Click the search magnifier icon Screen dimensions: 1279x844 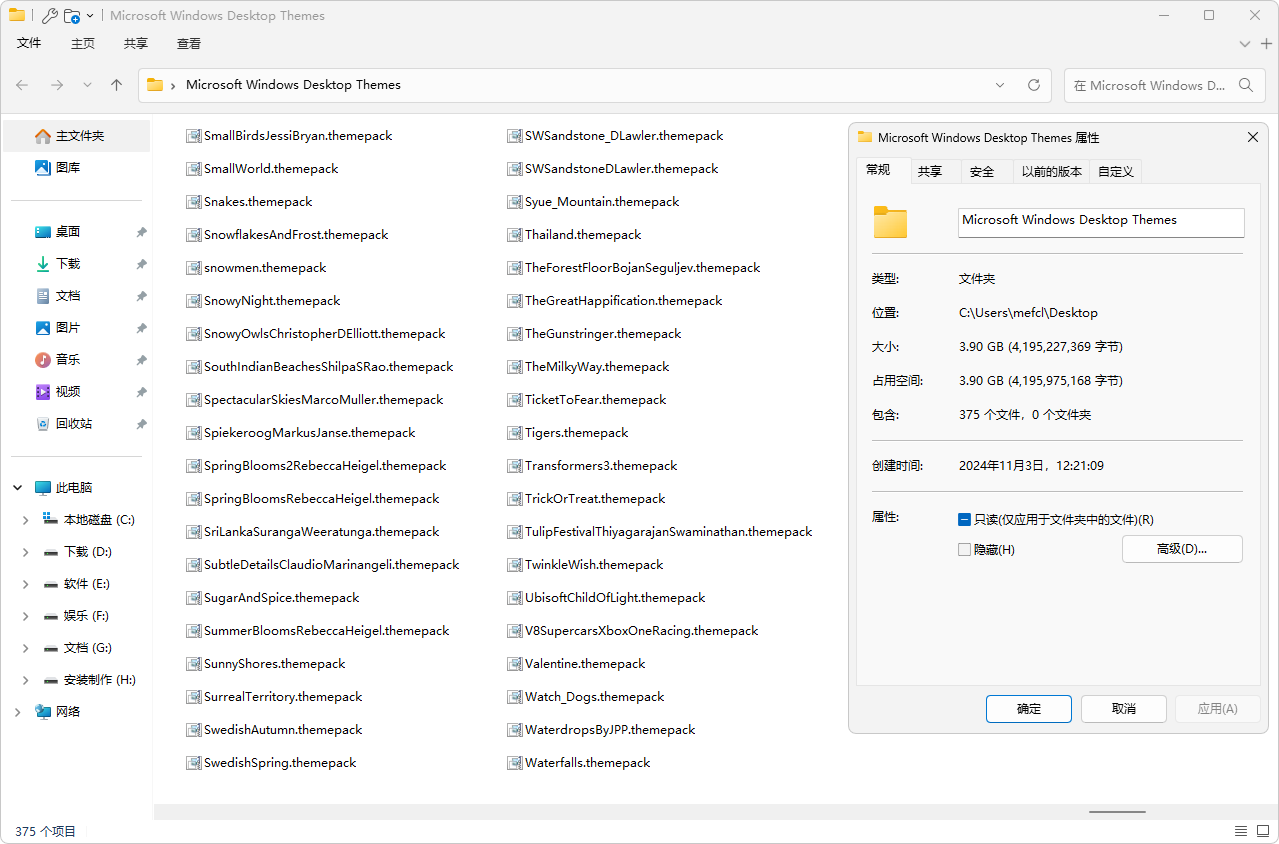[x=1246, y=85]
